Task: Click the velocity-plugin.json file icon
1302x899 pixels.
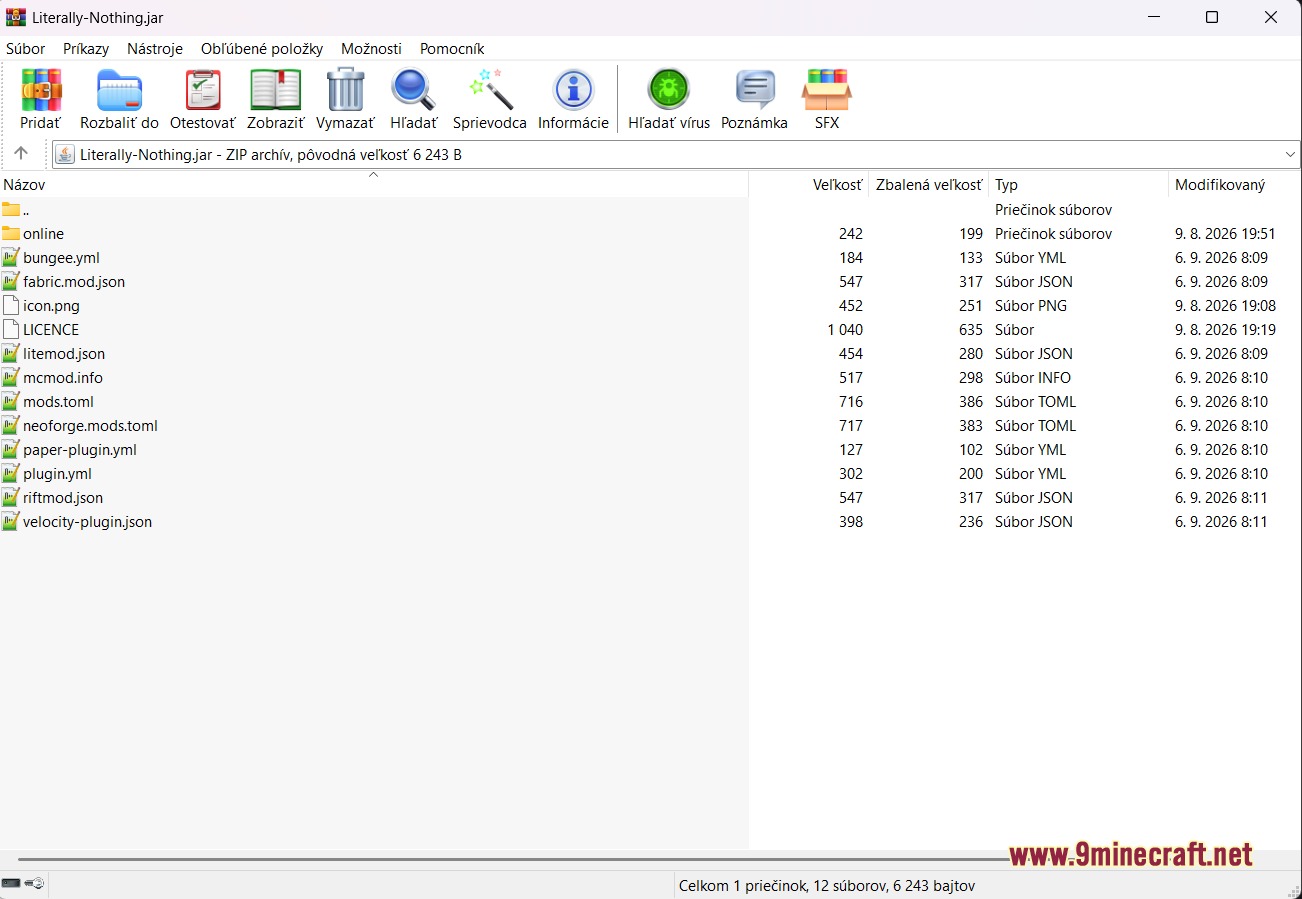Action: pyautogui.click(x=11, y=522)
